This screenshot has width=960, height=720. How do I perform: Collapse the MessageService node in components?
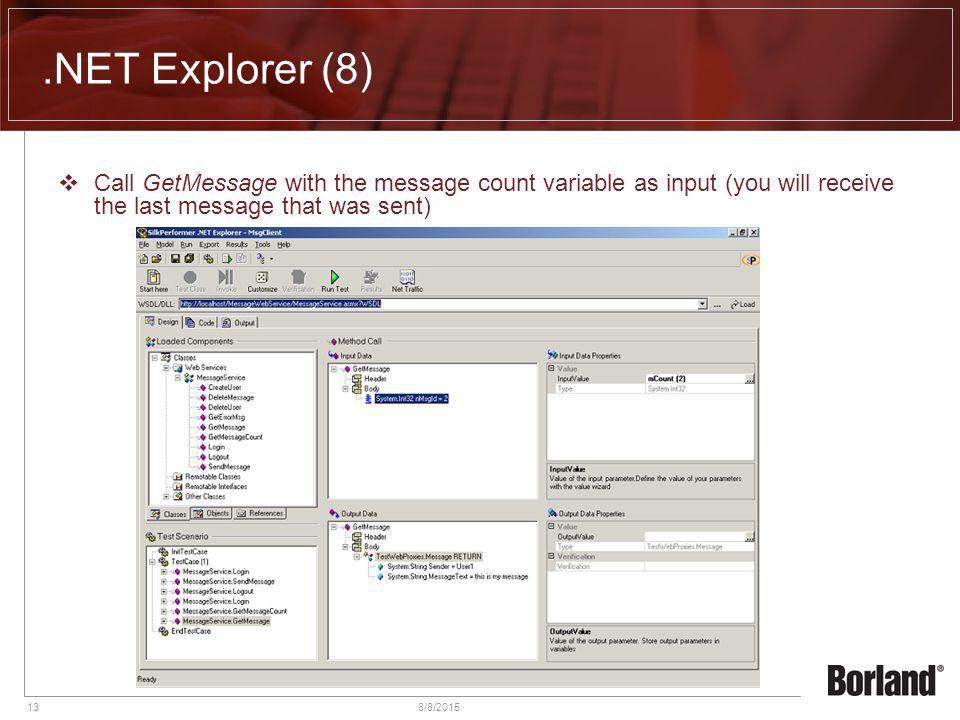[x=178, y=378]
